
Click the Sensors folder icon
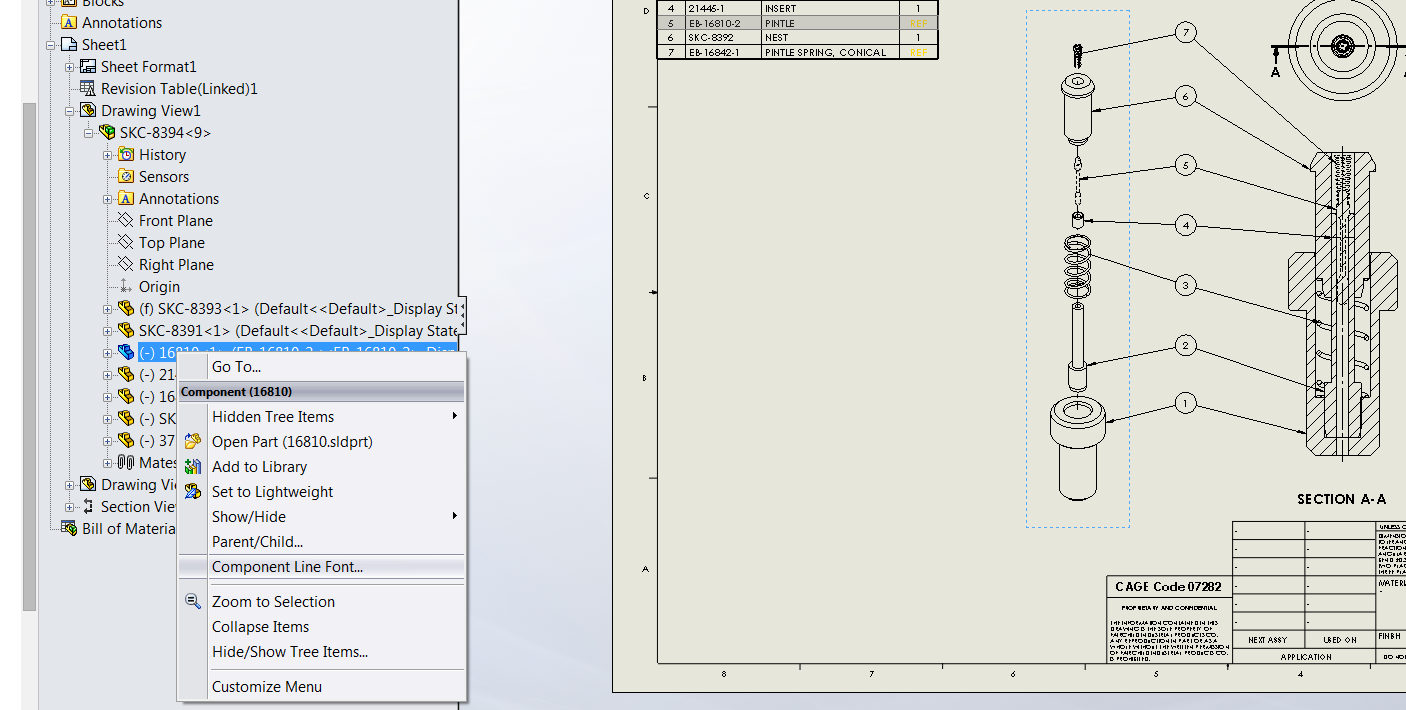click(126, 176)
